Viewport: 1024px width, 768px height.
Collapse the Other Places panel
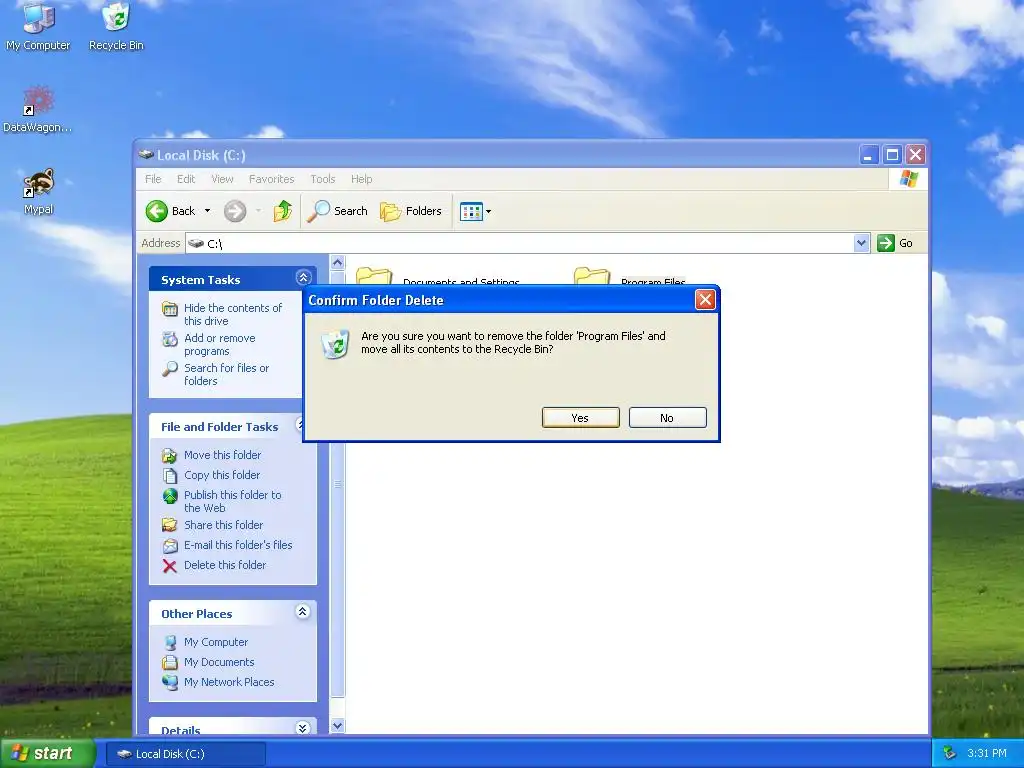pos(302,612)
